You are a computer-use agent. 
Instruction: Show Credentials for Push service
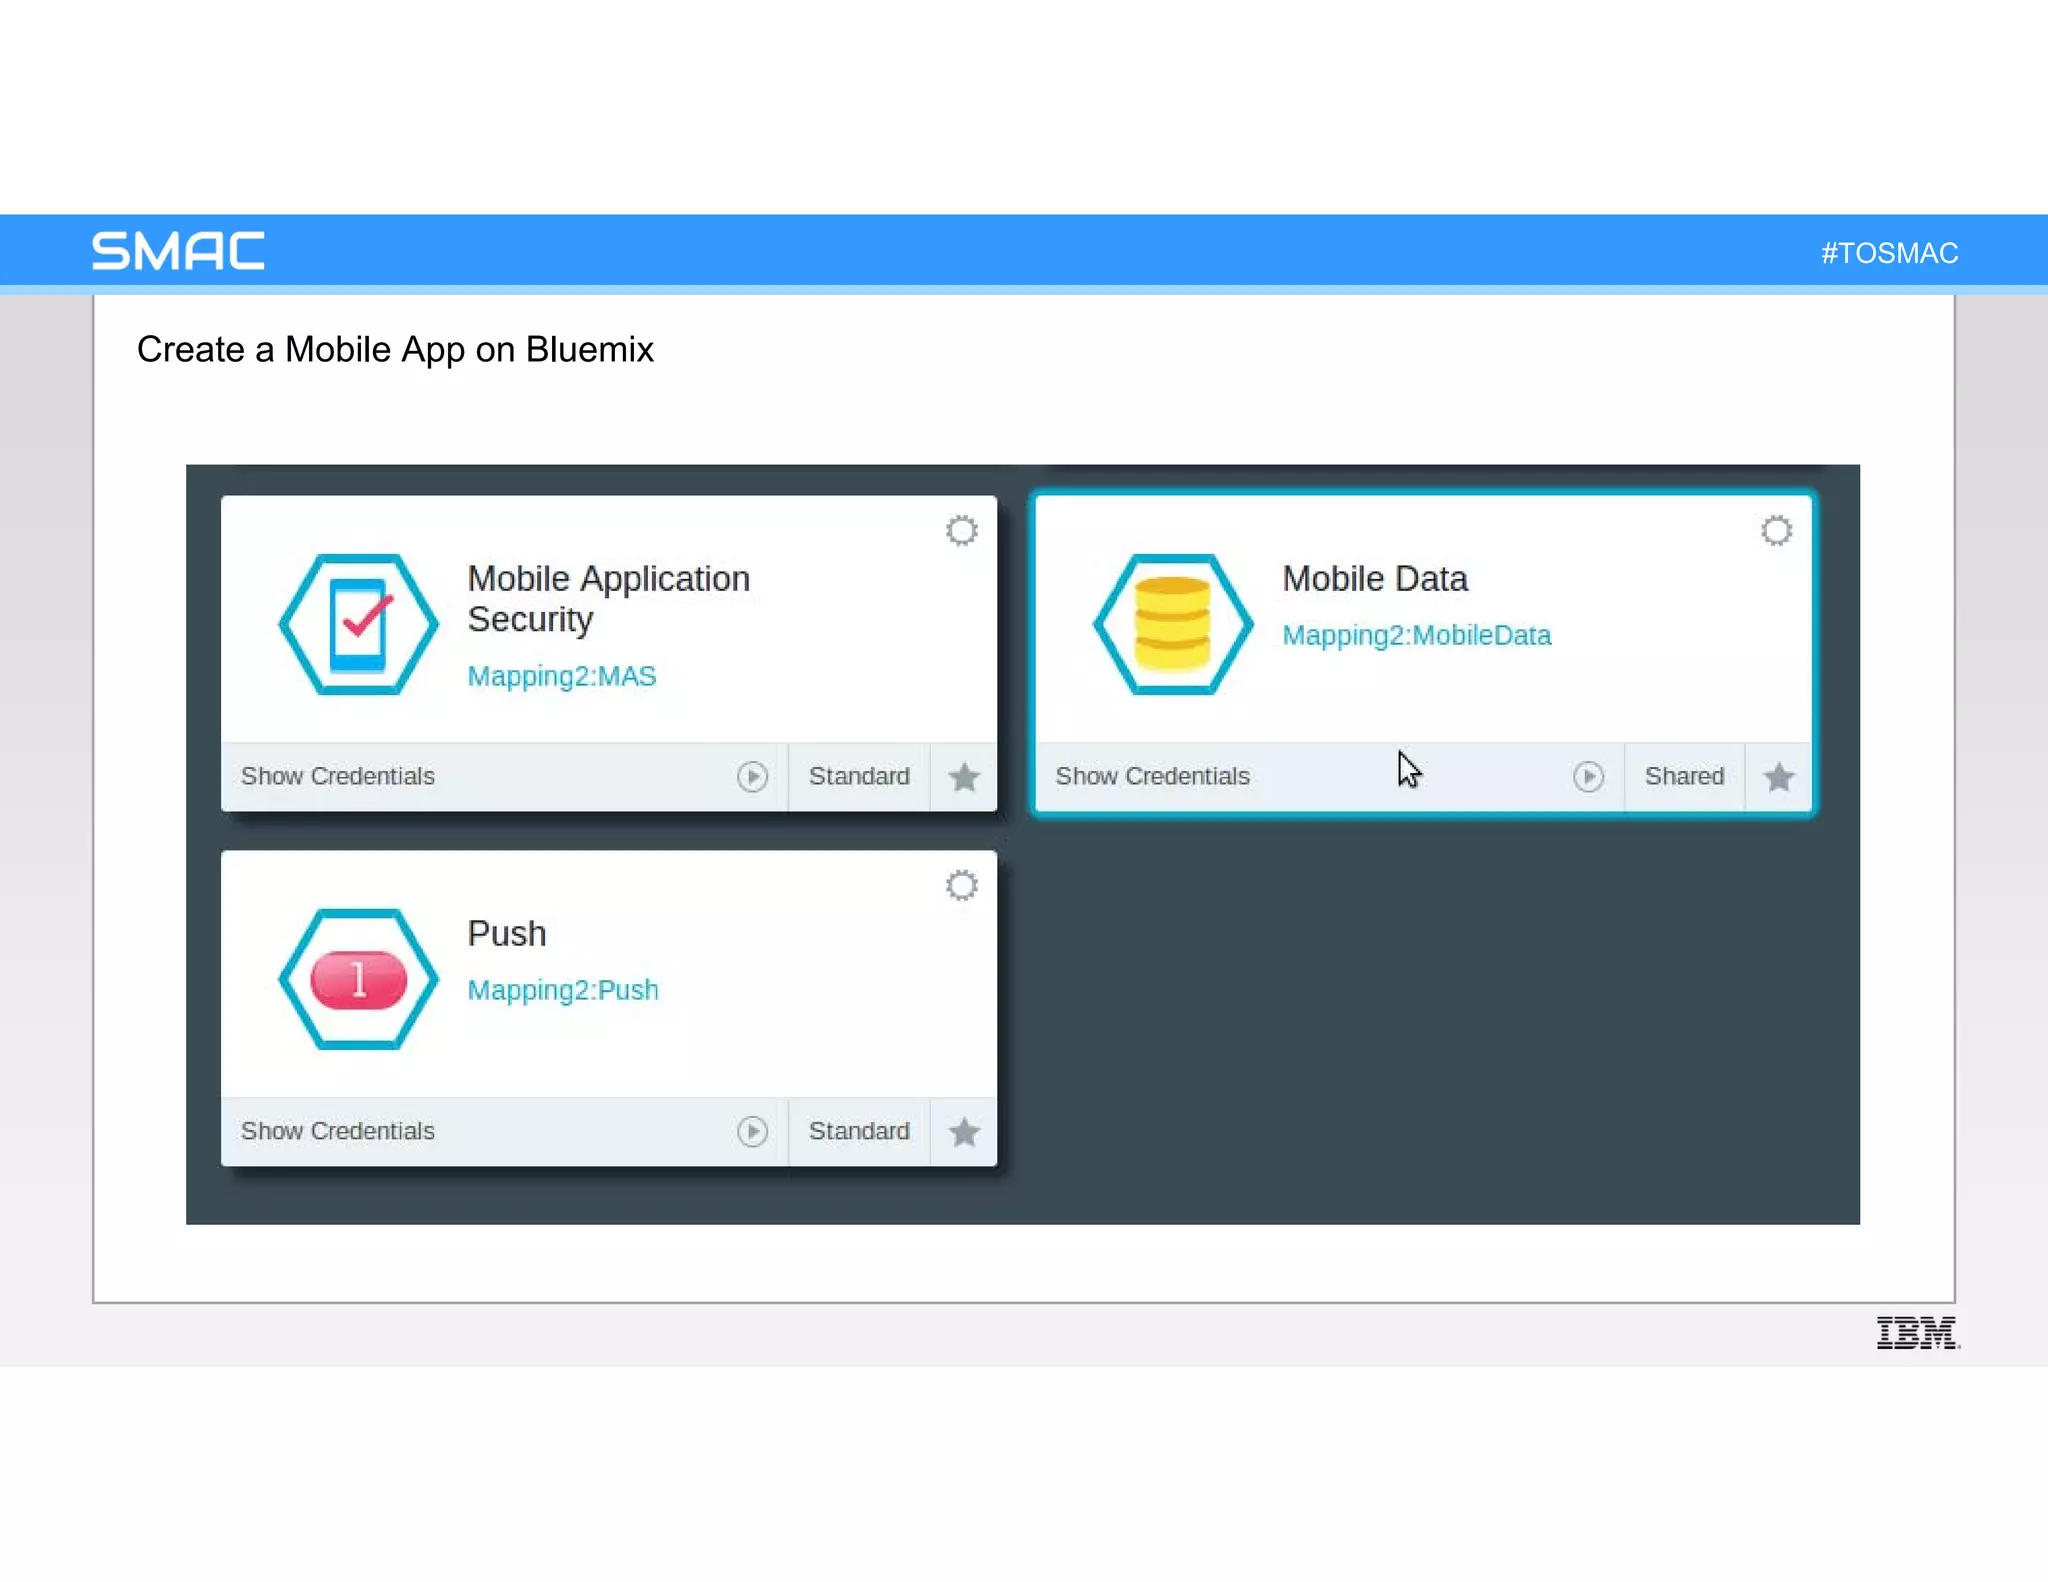click(x=338, y=1132)
